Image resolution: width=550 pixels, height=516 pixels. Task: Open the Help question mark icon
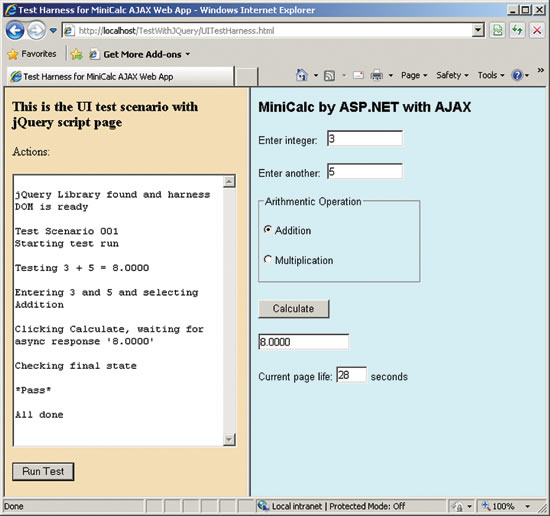517,75
